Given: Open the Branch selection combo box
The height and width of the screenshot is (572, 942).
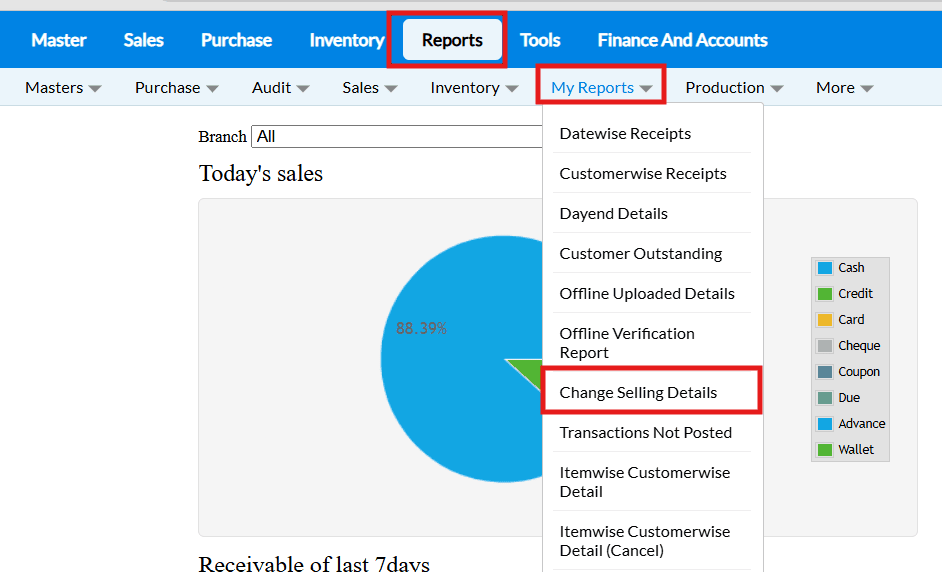Looking at the screenshot, I should pyautogui.click(x=400, y=136).
